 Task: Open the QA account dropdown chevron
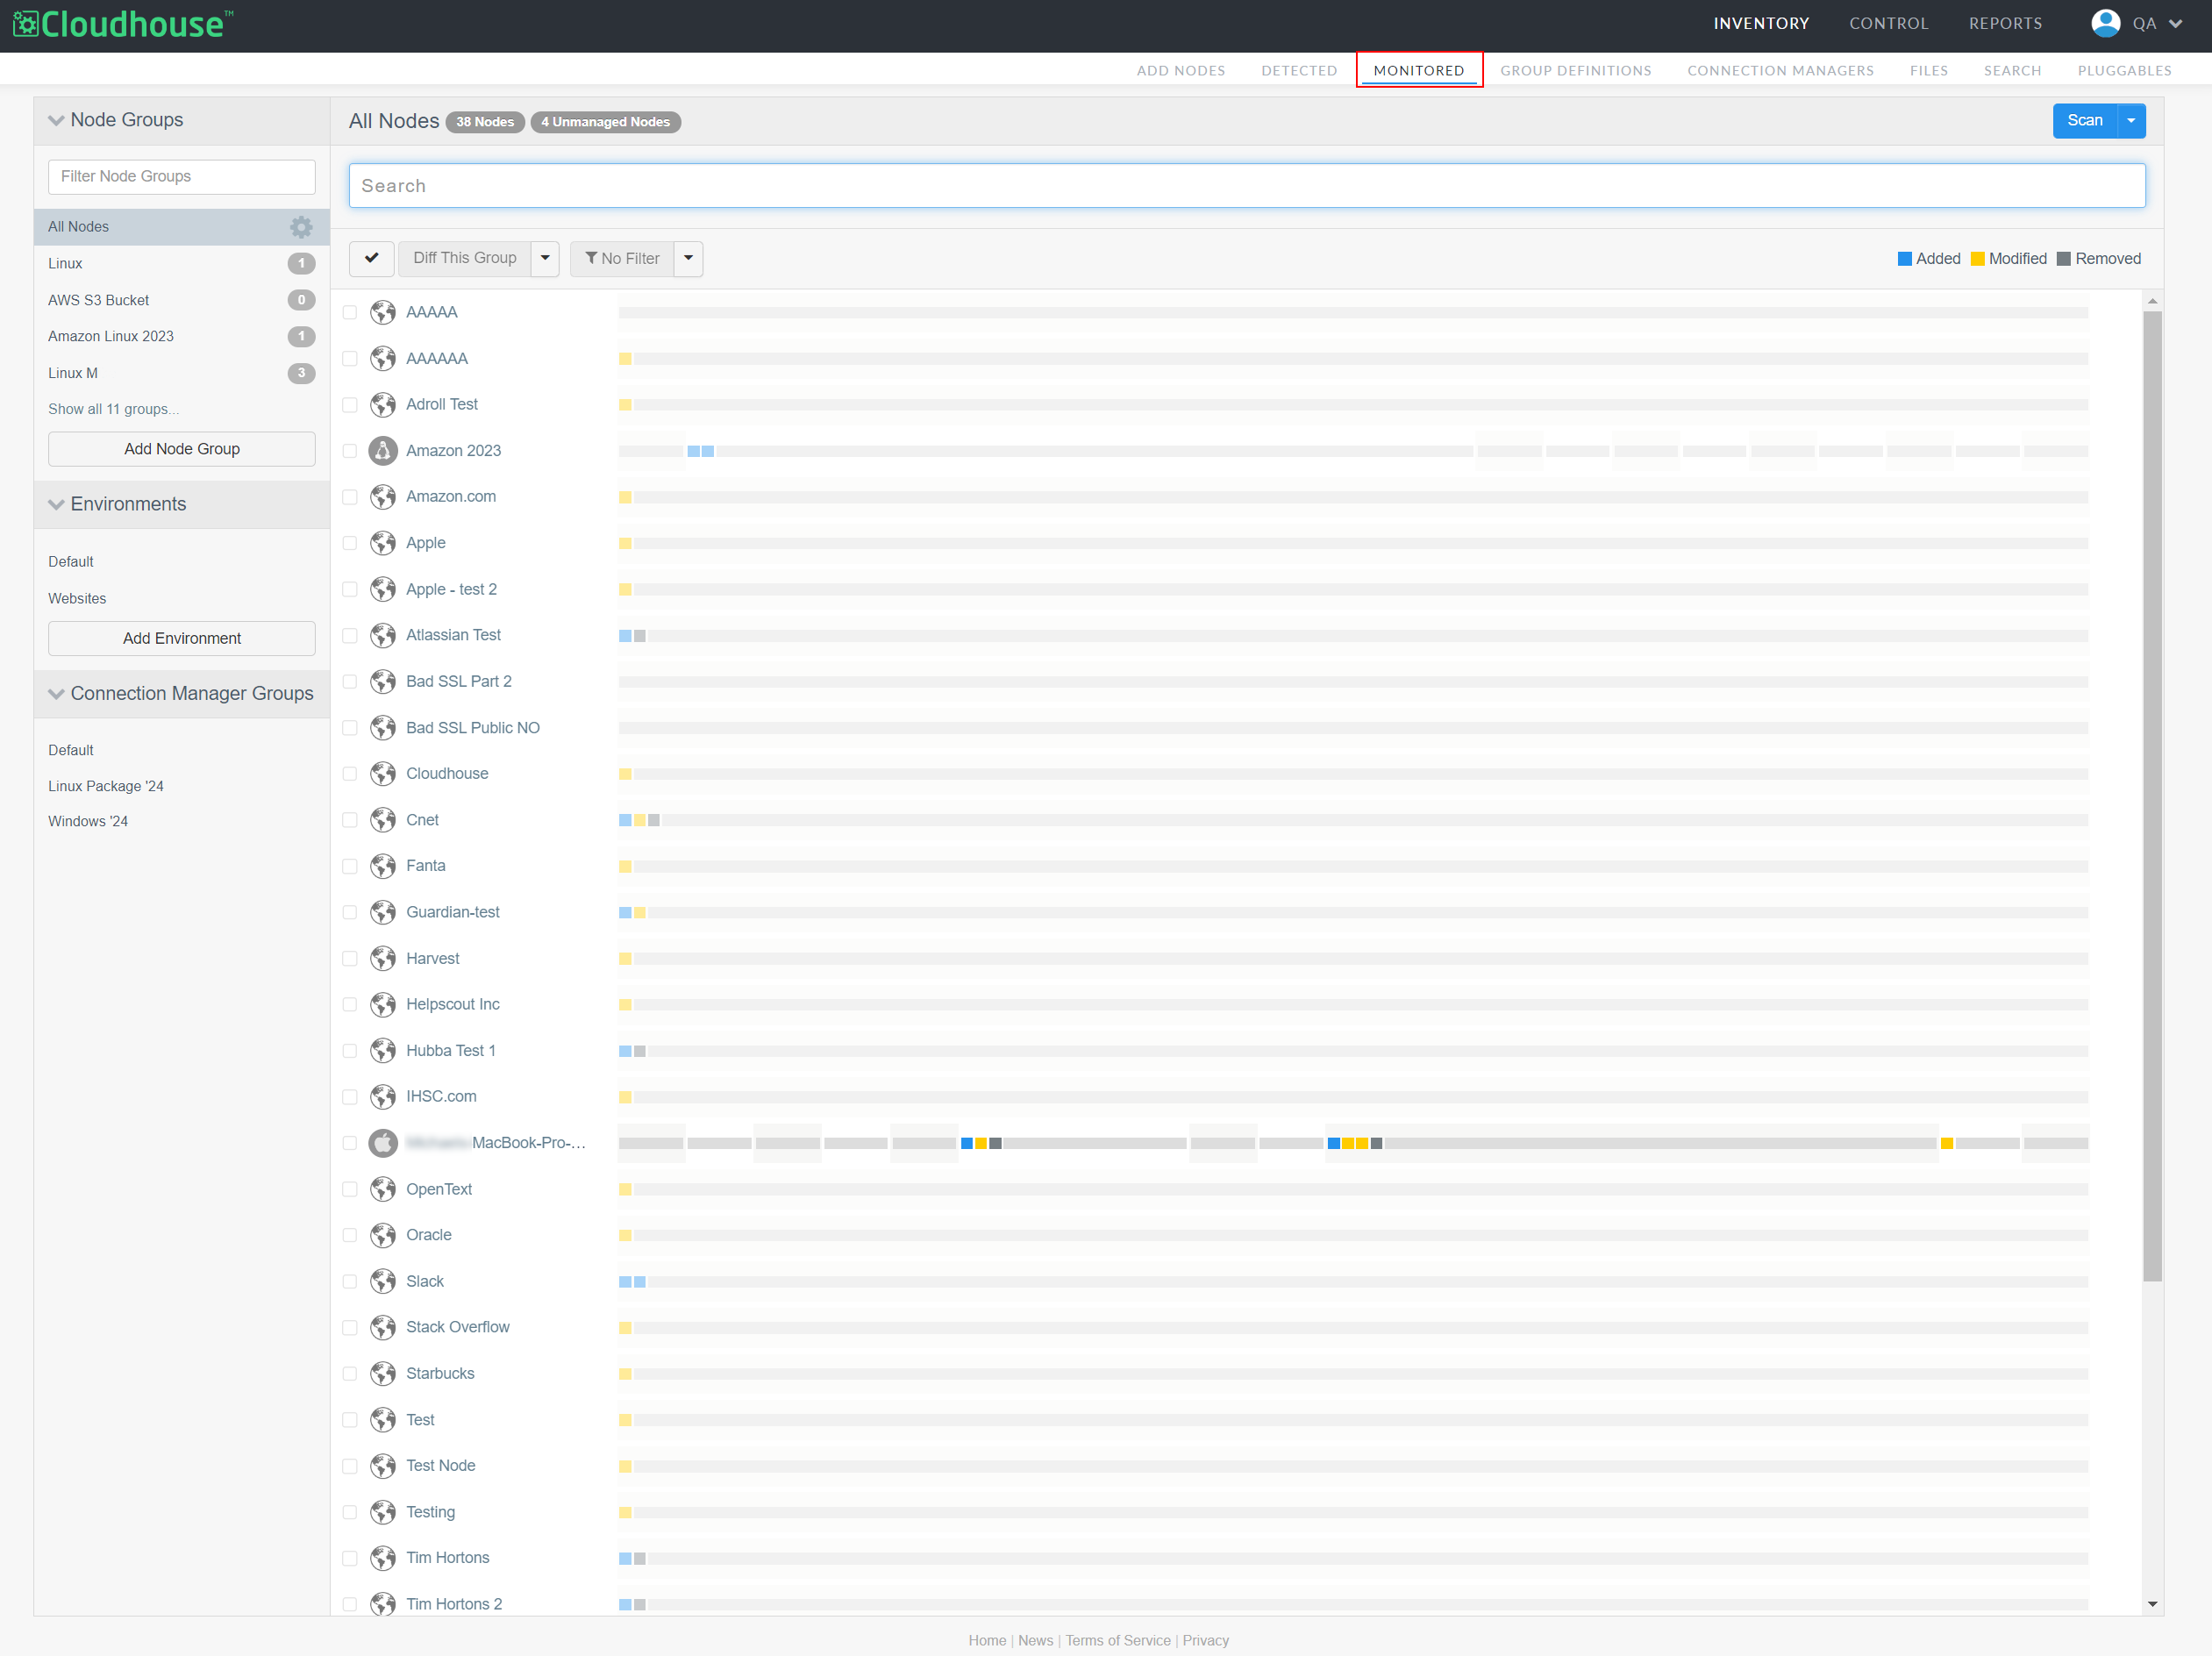coord(2176,24)
